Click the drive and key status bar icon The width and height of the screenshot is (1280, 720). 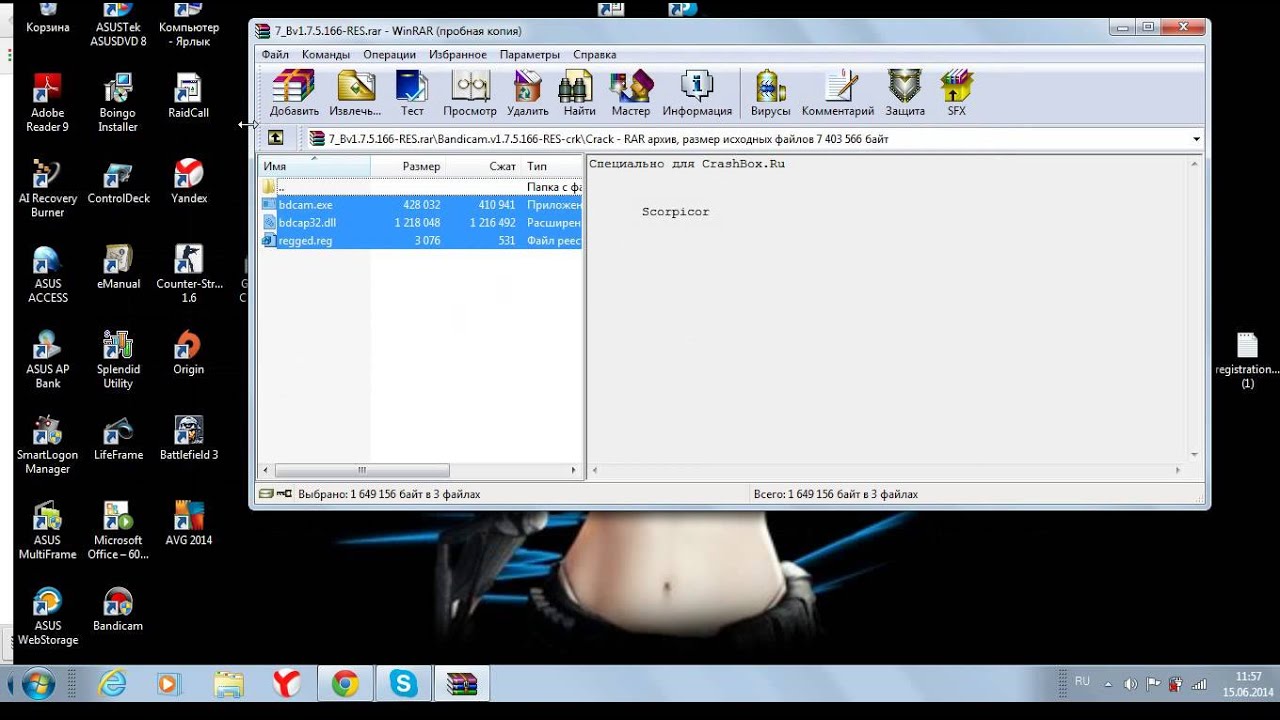tap(275, 494)
